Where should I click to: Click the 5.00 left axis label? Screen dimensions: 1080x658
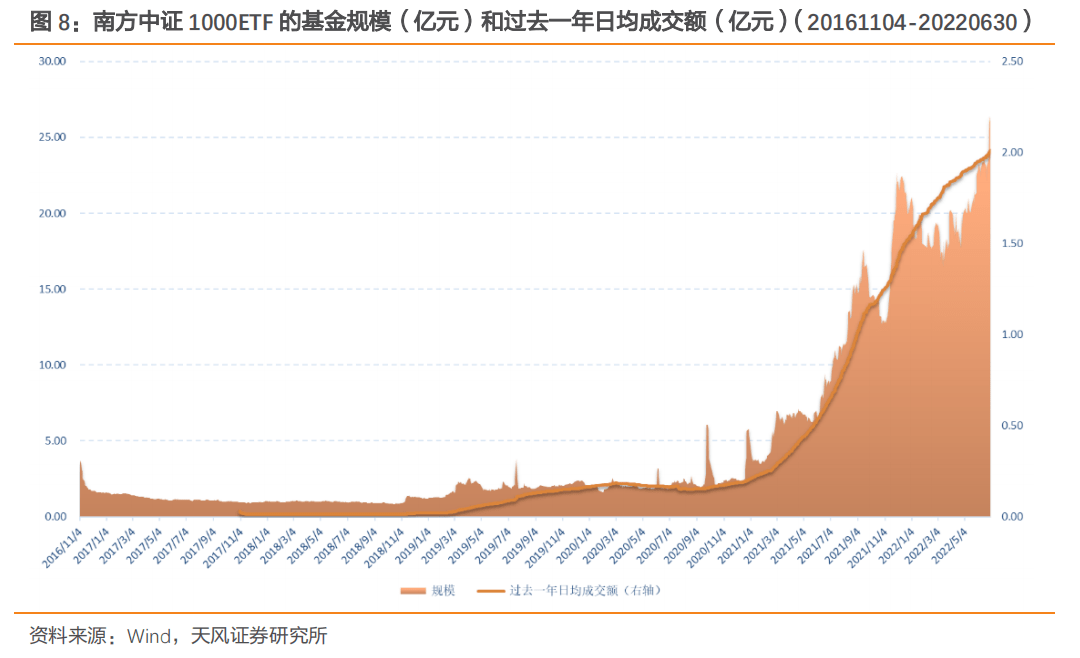[54, 441]
